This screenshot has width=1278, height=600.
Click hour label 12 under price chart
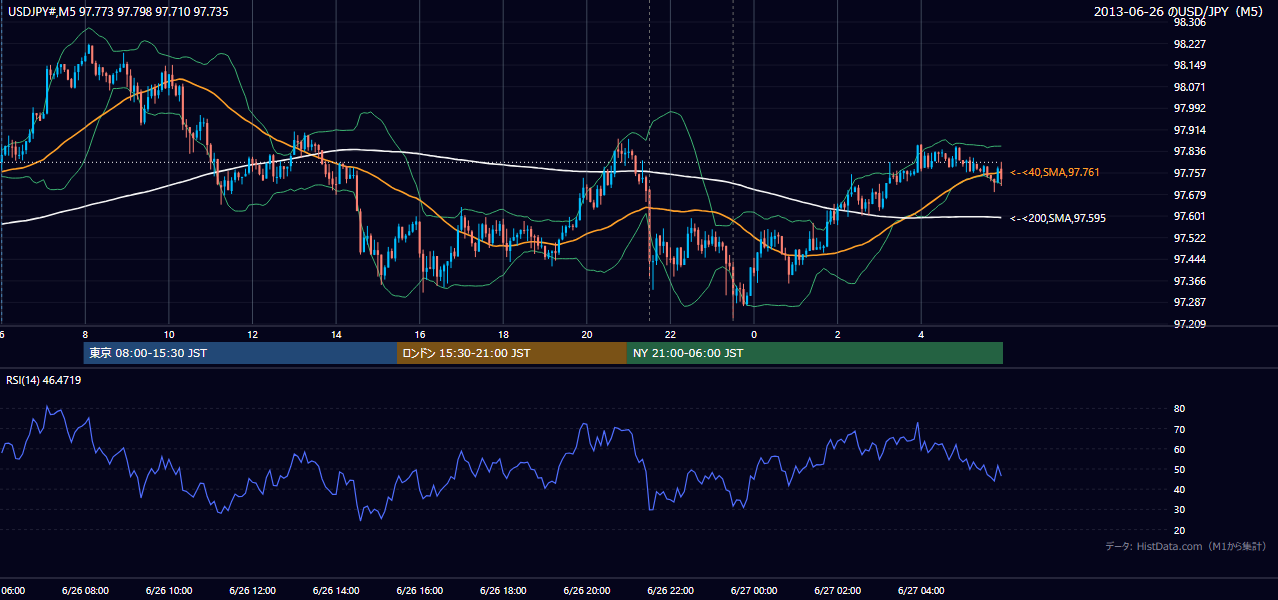tap(253, 335)
